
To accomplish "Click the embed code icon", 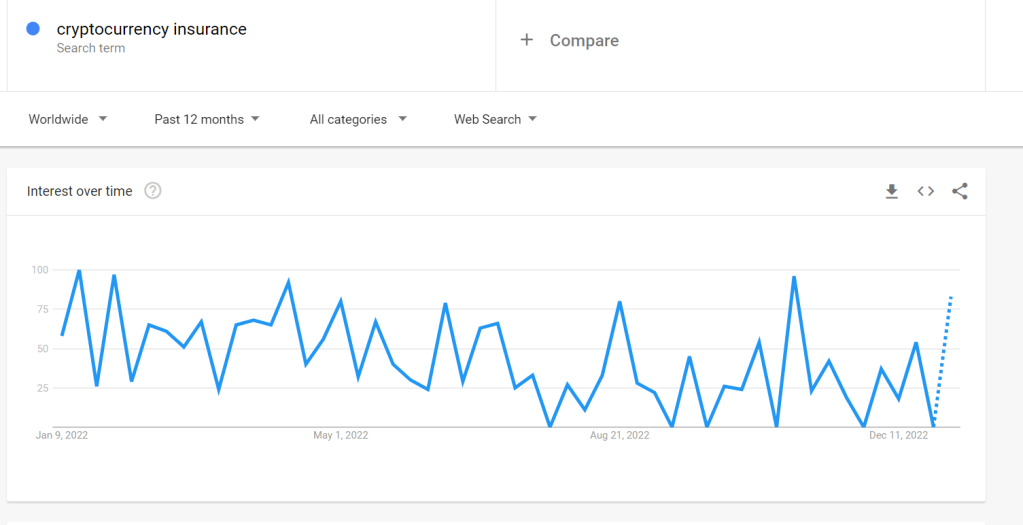I will tap(926, 191).
